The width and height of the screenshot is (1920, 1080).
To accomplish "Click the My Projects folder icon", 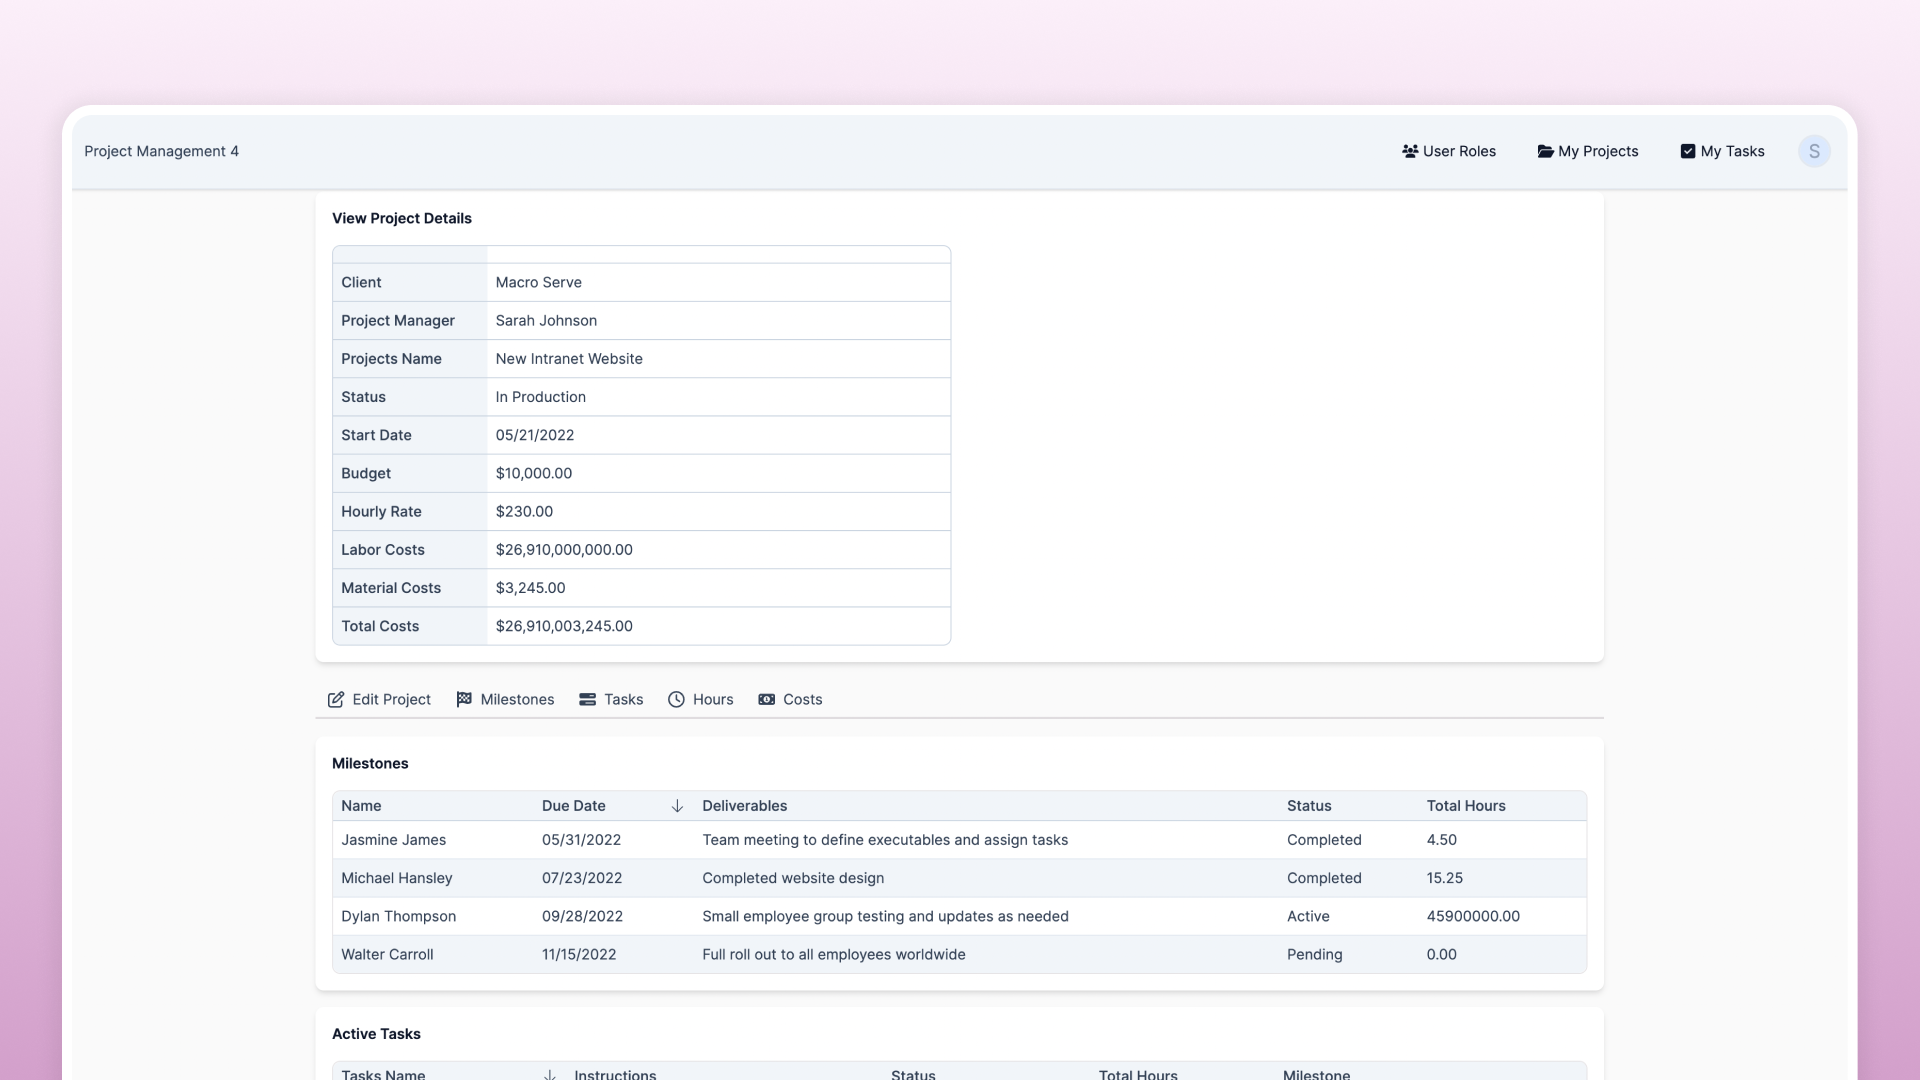I will point(1545,151).
